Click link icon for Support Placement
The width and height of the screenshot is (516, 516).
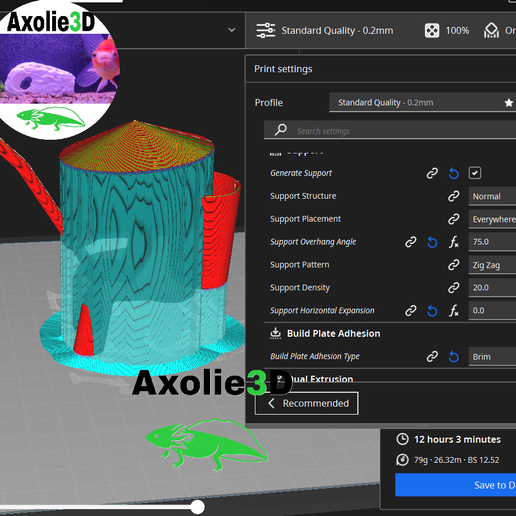pos(454,219)
